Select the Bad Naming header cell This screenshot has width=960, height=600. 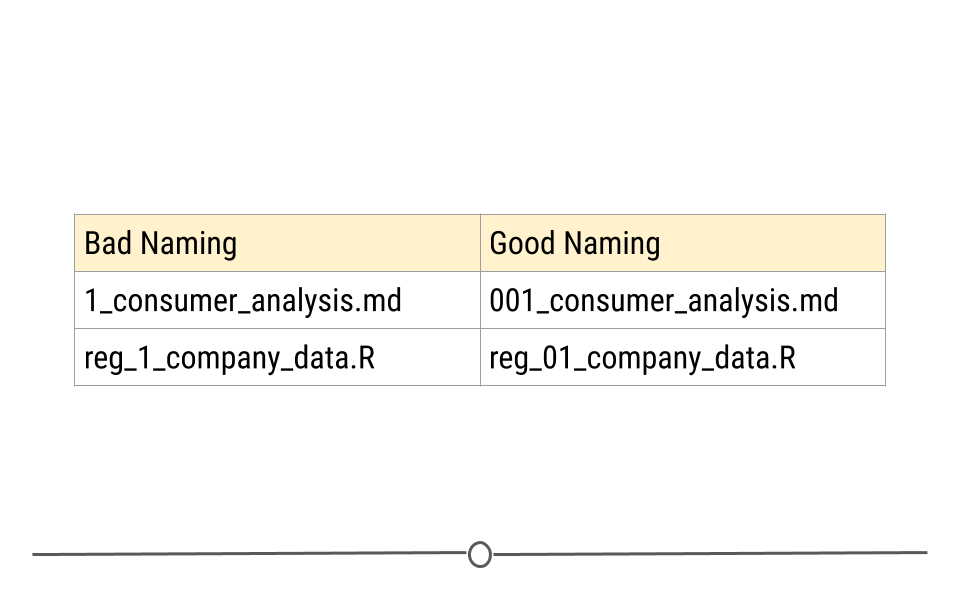(x=277, y=243)
